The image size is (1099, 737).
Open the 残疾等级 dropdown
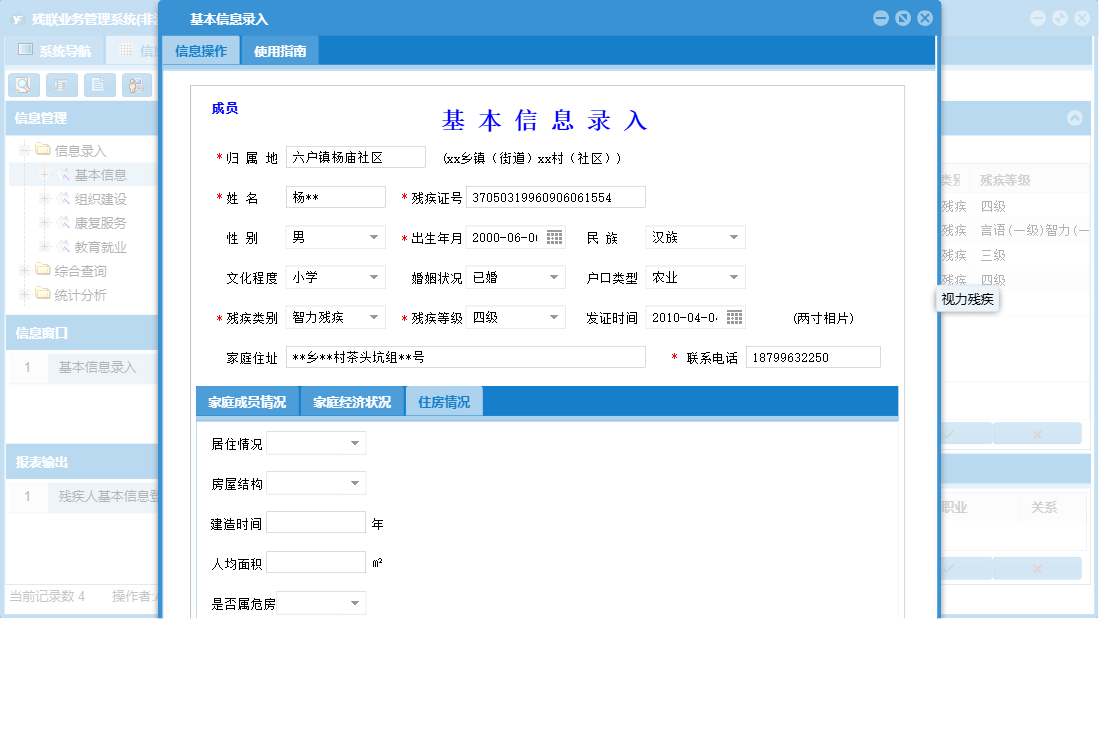(556, 317)
